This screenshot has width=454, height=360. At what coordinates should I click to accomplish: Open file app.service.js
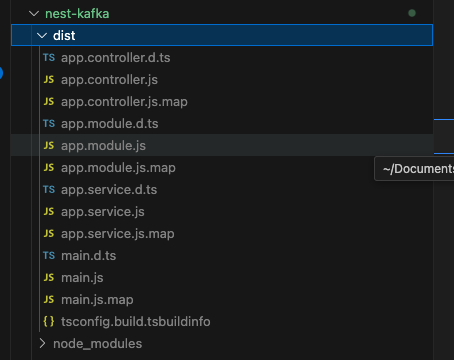click(103, 212)
